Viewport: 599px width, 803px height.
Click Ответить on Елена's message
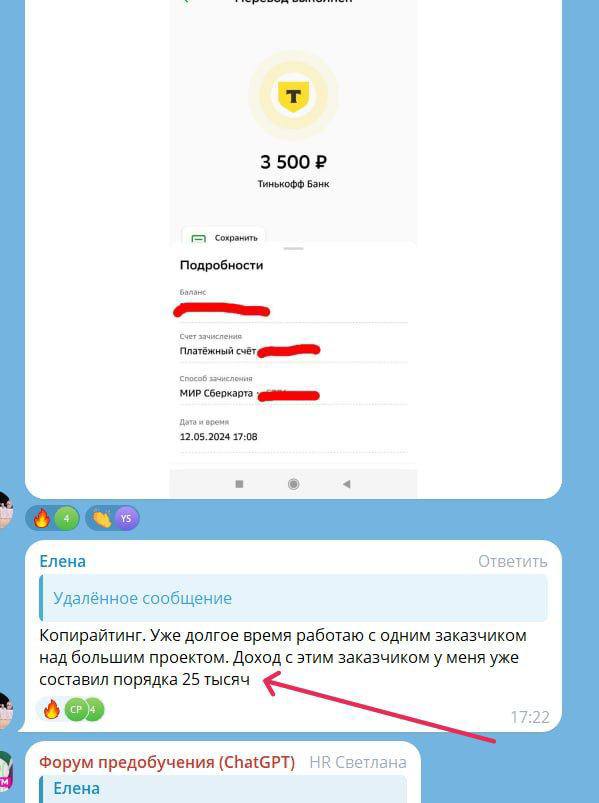[512, 562]
